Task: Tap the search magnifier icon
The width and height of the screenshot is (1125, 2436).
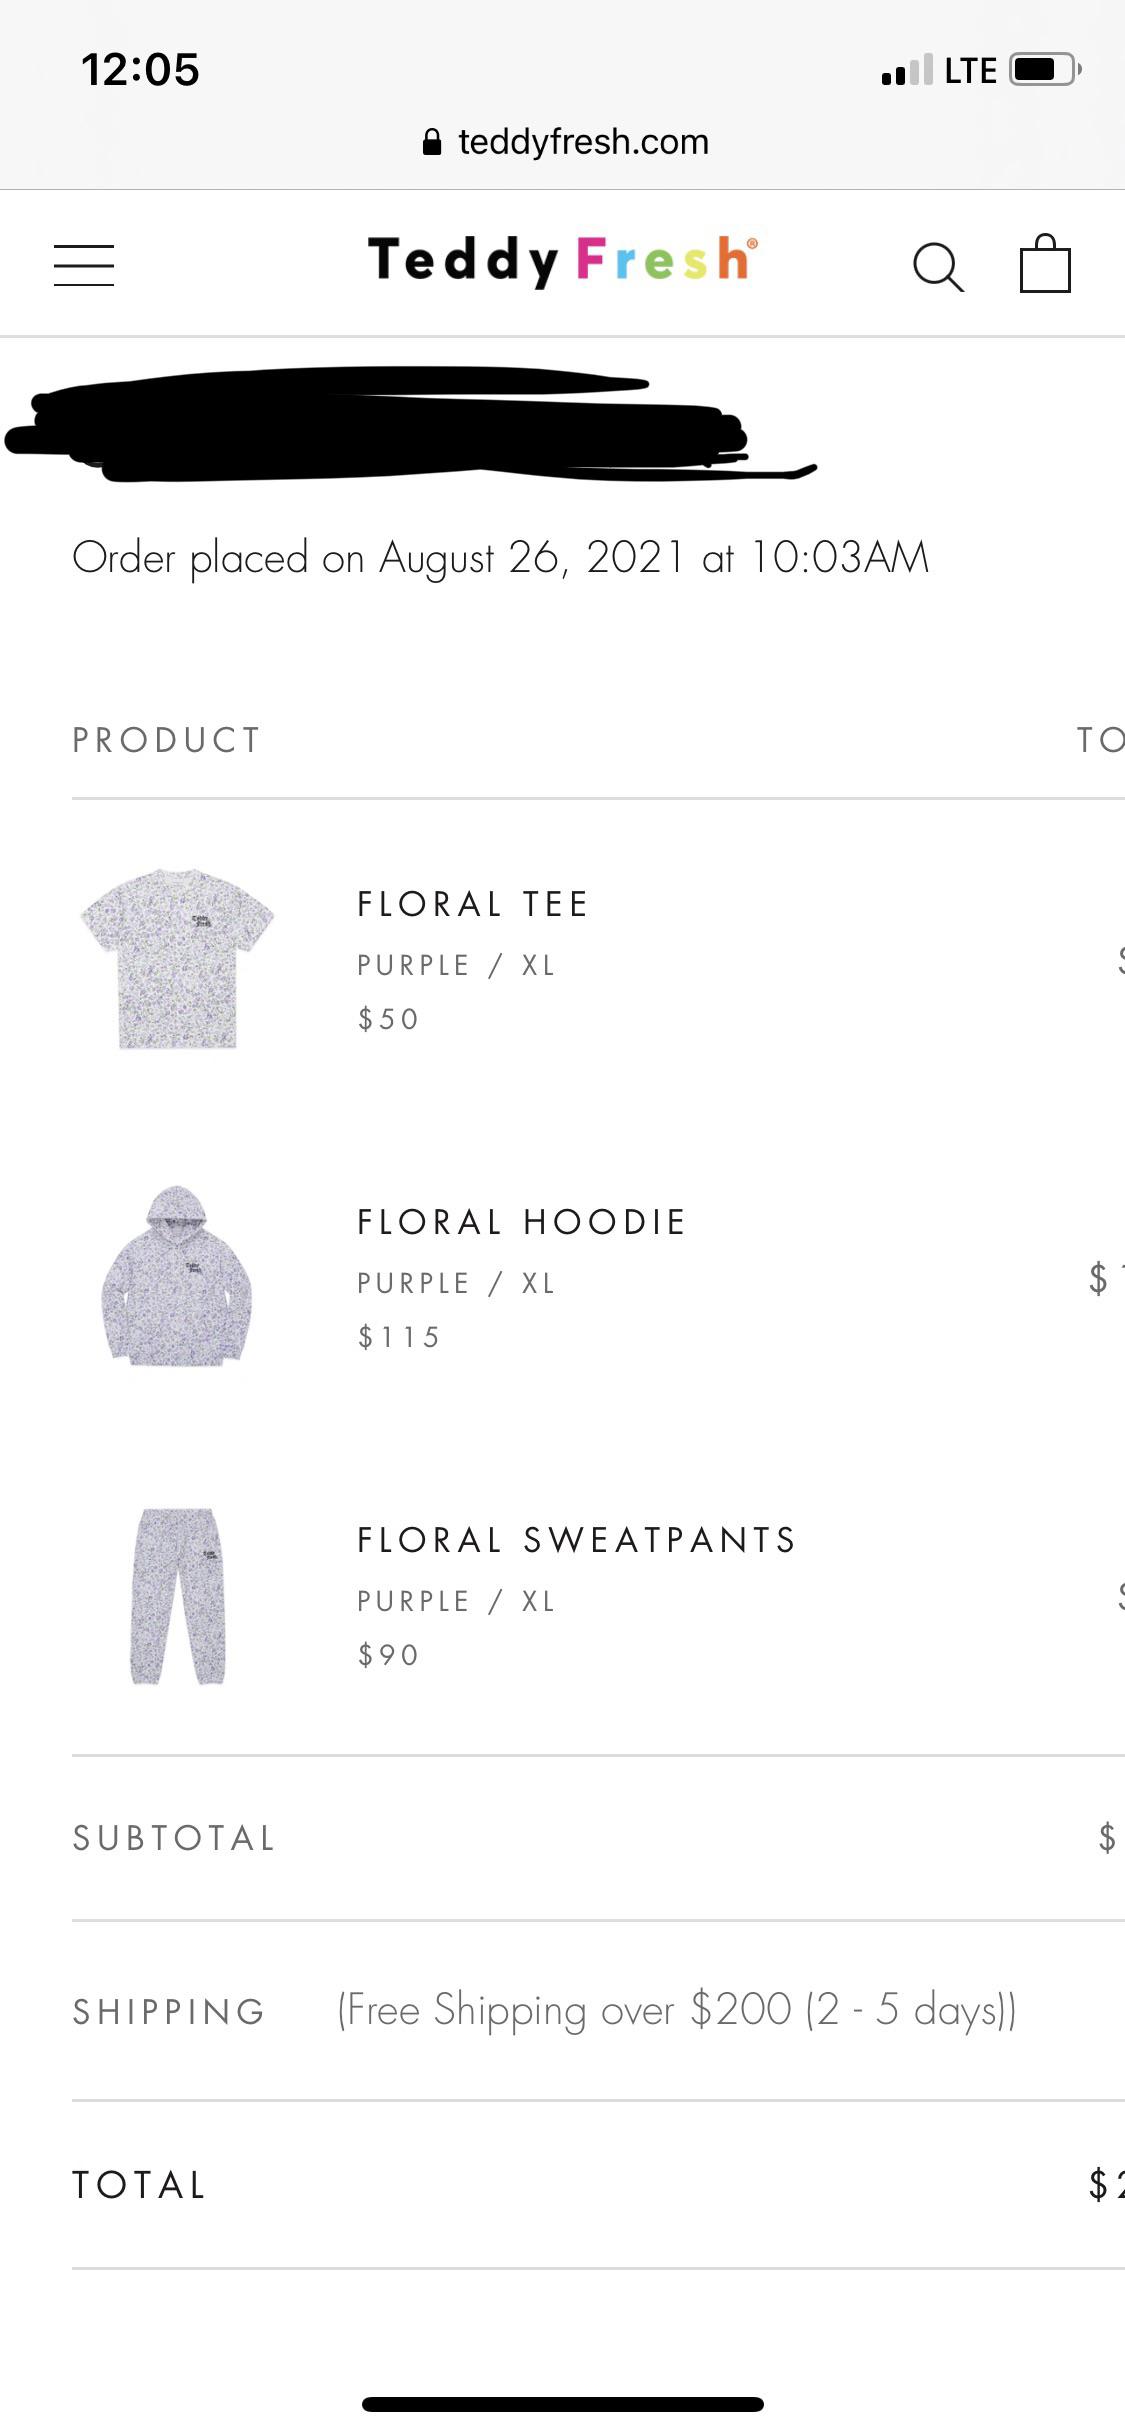Action: (x=938, y=267)
